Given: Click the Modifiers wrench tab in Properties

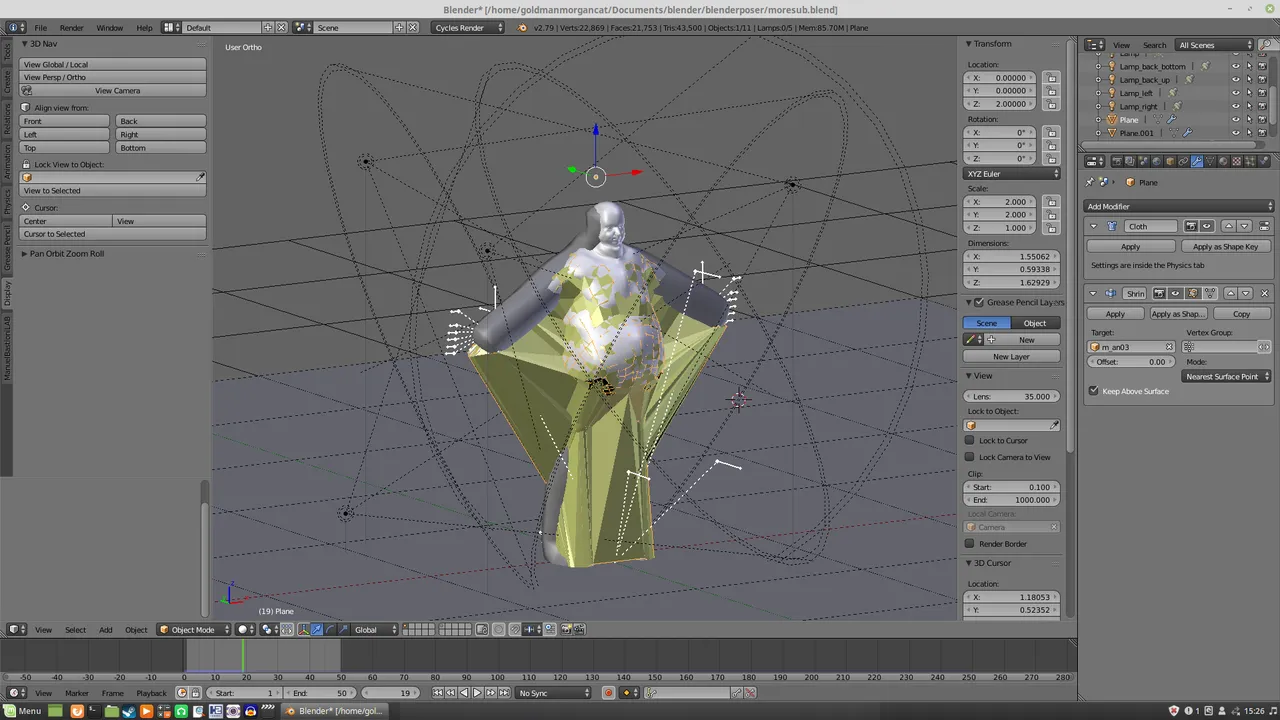Looking at the screenshot, I should coord(1197,161).
